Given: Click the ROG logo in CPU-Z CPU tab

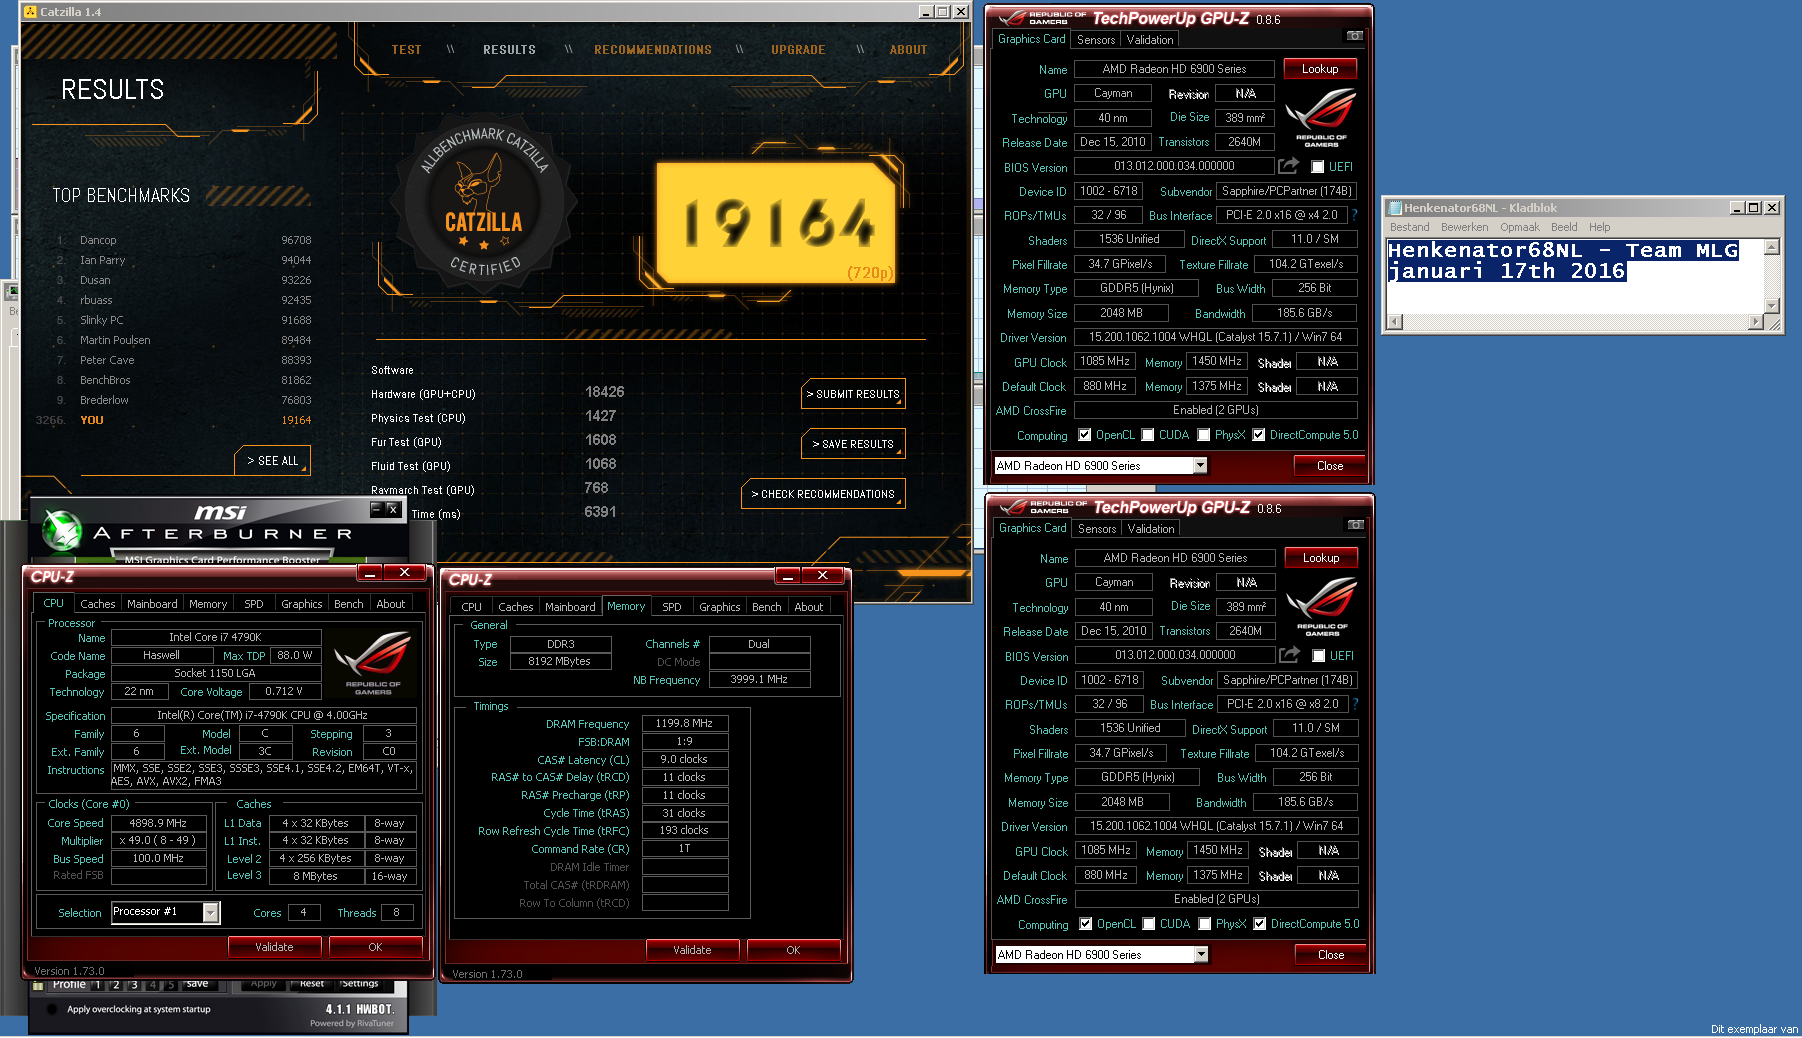Looking at the screenshot, I should pos(372,663).
